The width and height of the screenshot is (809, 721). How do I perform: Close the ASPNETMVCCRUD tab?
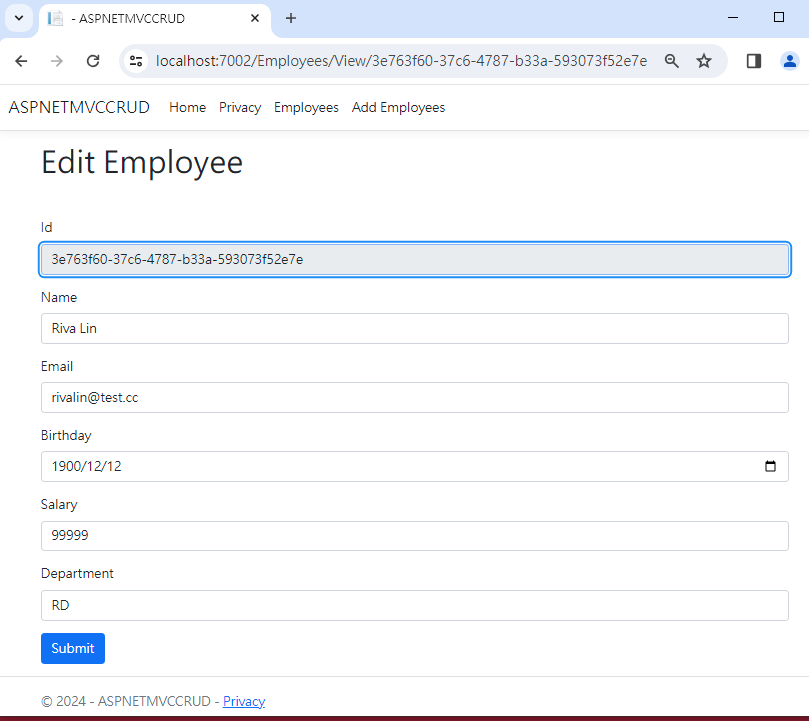click(x=255, y=18)
